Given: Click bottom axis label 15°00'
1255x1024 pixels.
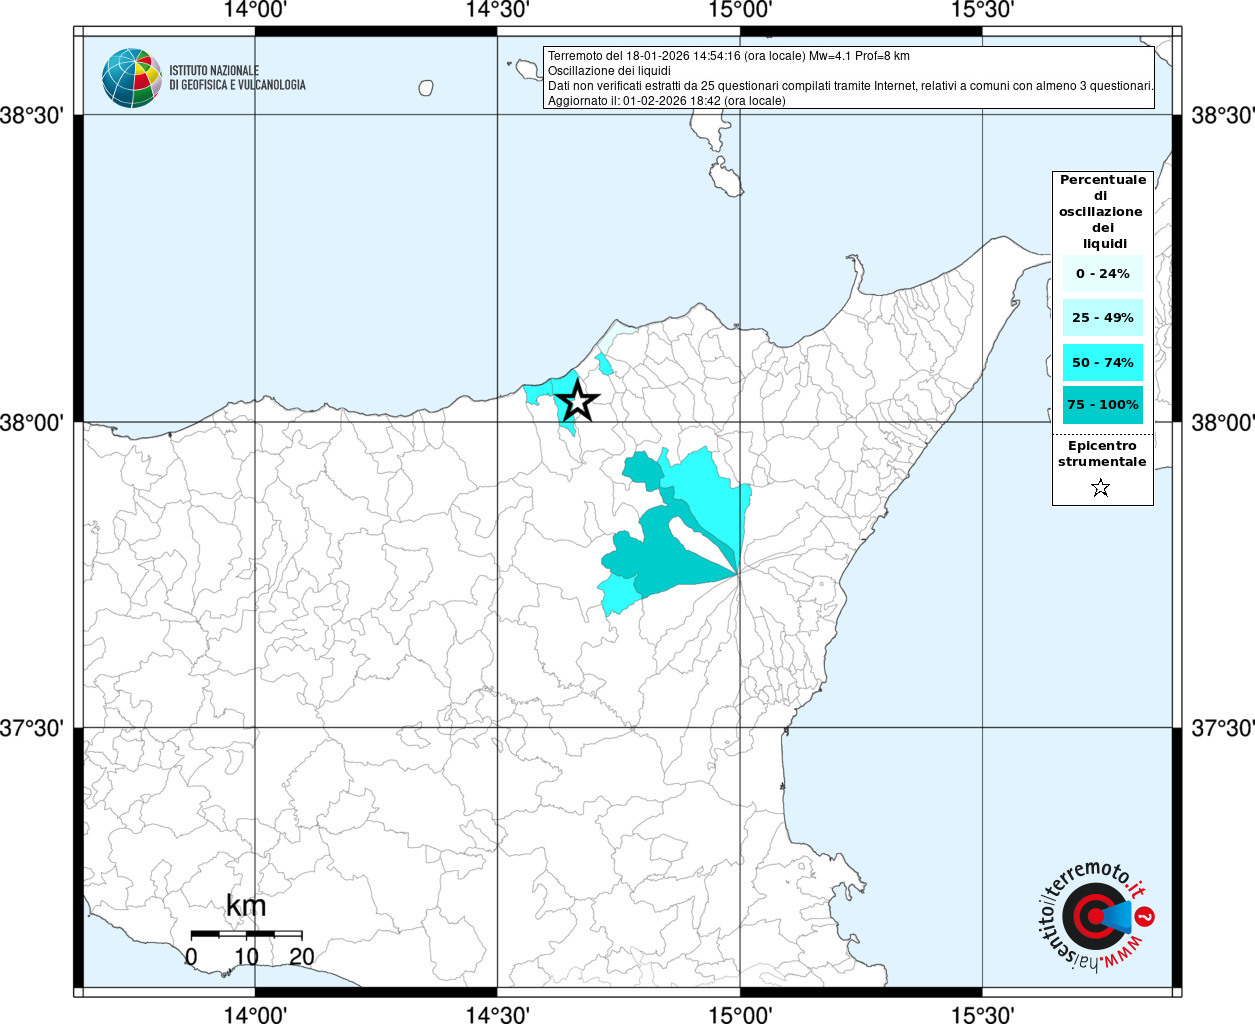Looking at the screenshot, I should click(740, 1014).
